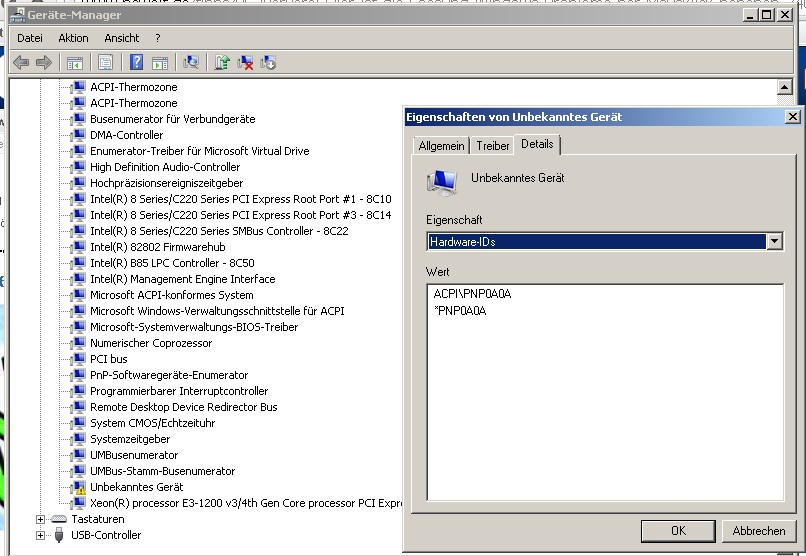Click the keyboard icon next to Tastaturen
This screenshot has height=556, width=806.
pyautogui.click(x=59, y=519)
